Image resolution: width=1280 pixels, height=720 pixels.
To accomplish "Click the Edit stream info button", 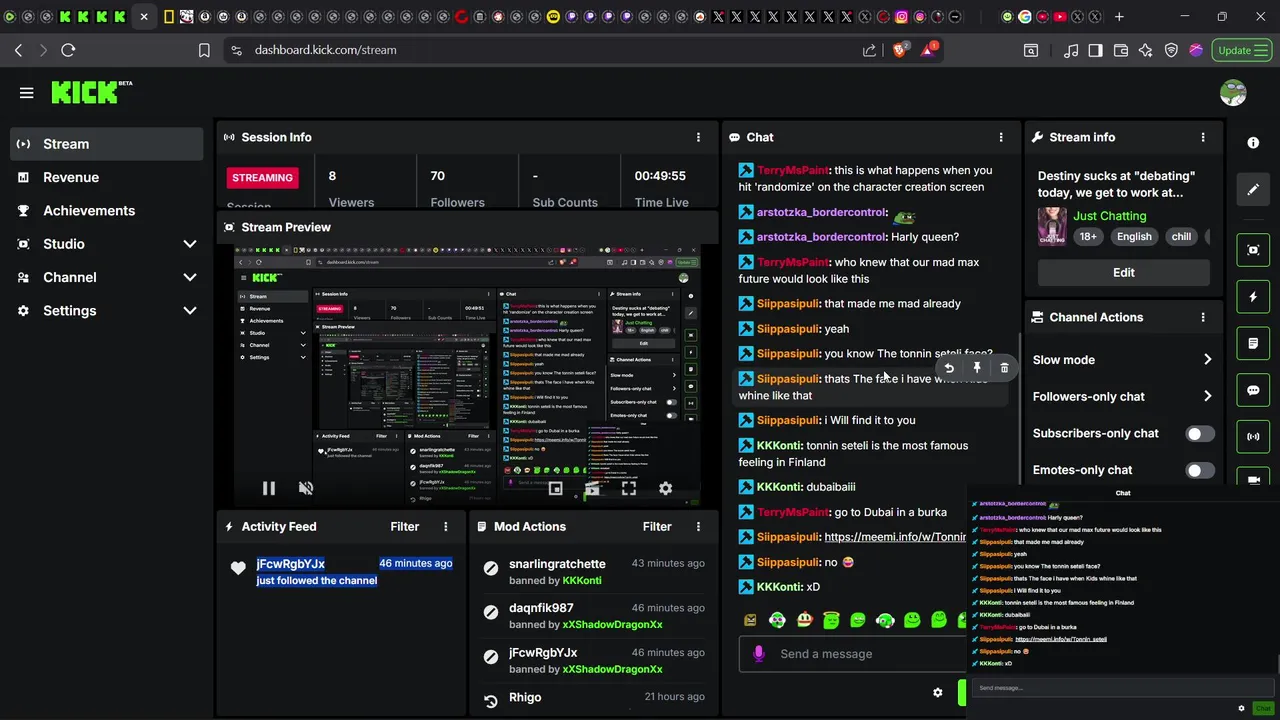I will coord(1124,272).
